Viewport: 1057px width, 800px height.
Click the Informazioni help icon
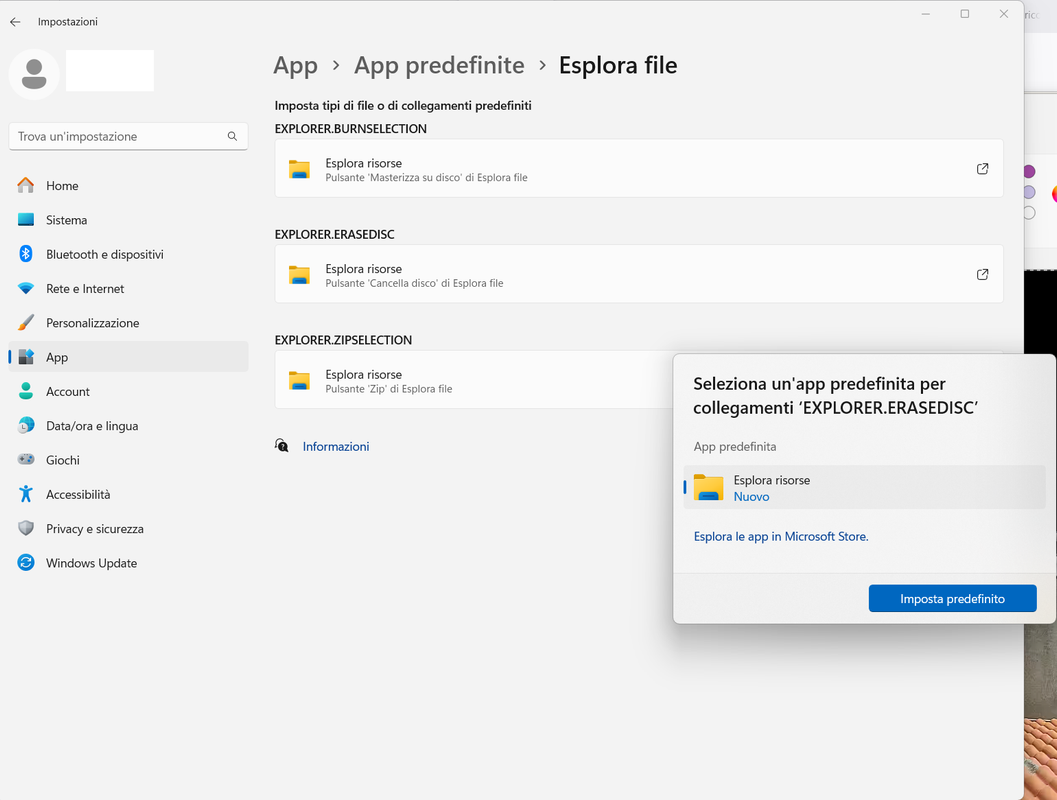(282, 445)
